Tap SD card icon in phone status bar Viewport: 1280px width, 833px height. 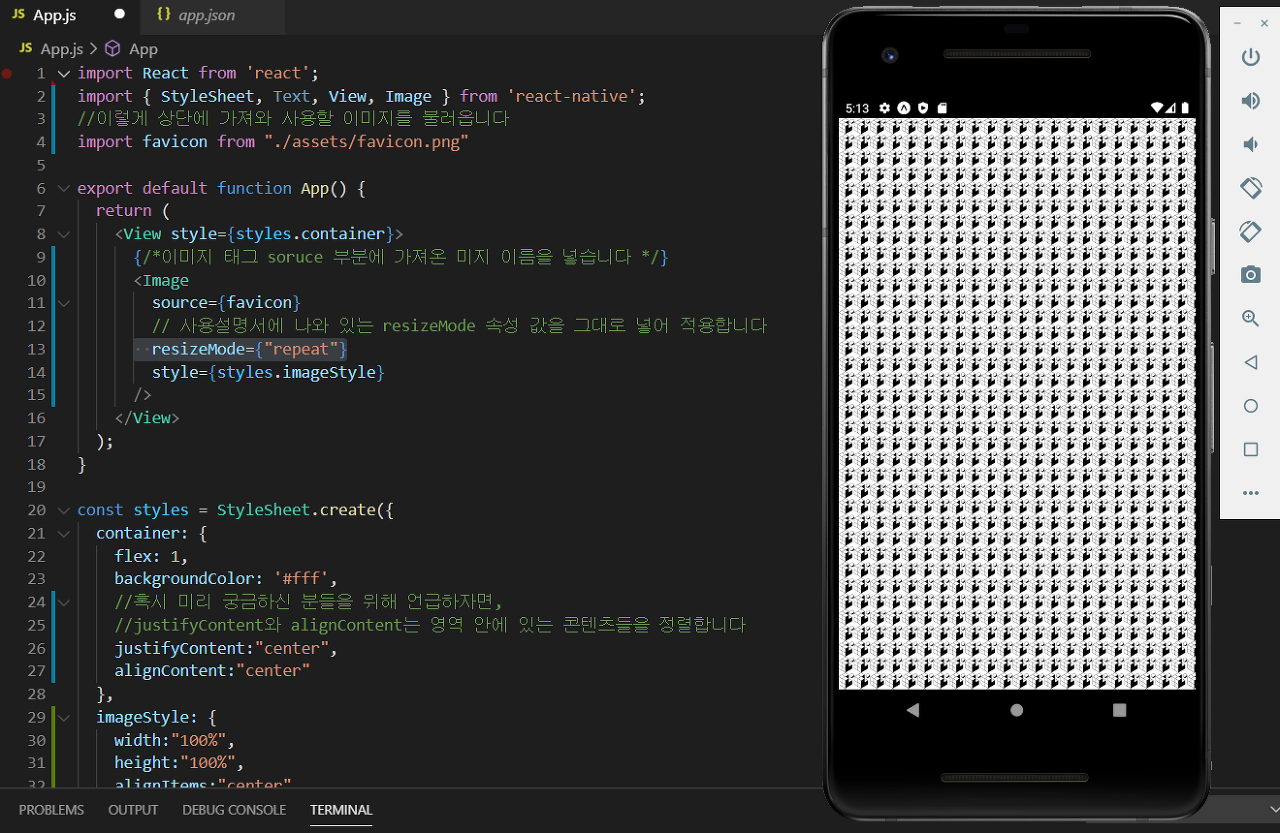pos(941,107)
